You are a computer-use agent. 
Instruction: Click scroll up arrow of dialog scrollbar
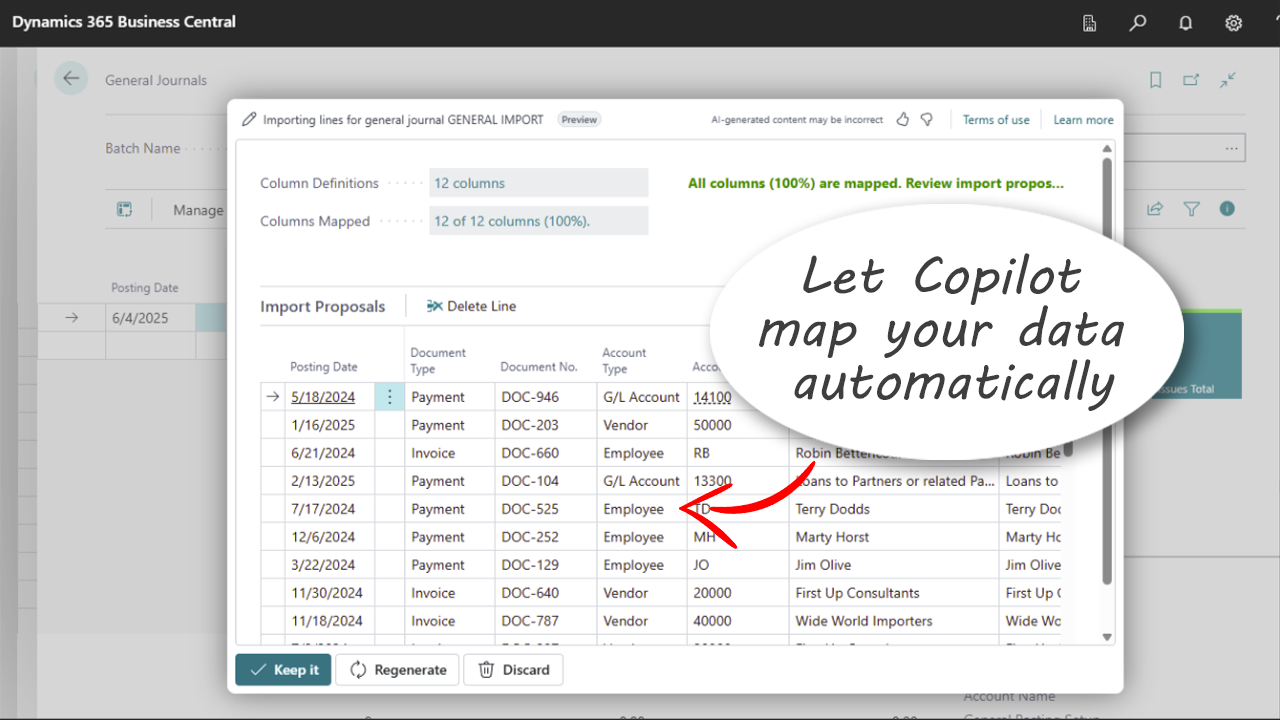coord(1107,148)
